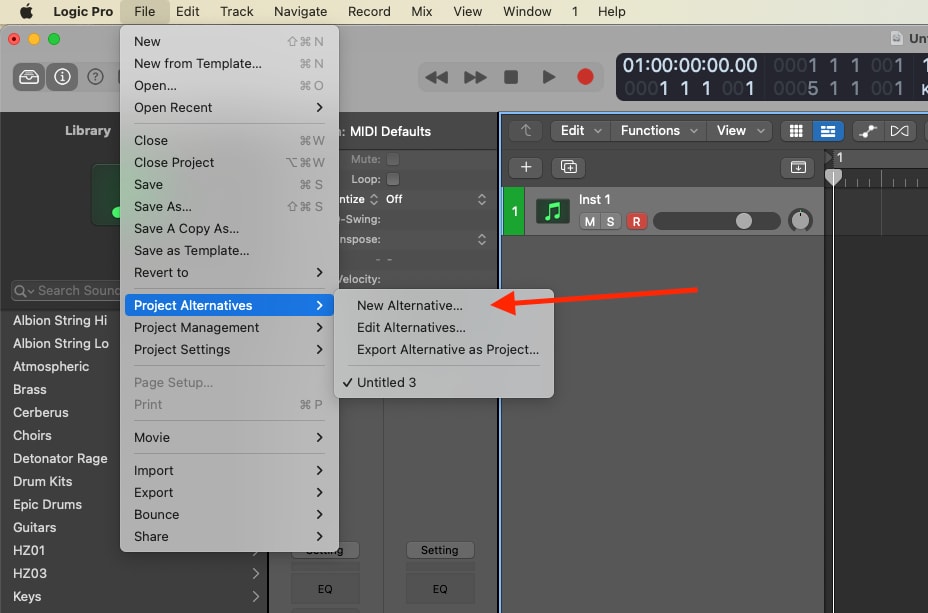Click the left EQ button on channel strip

325,589
